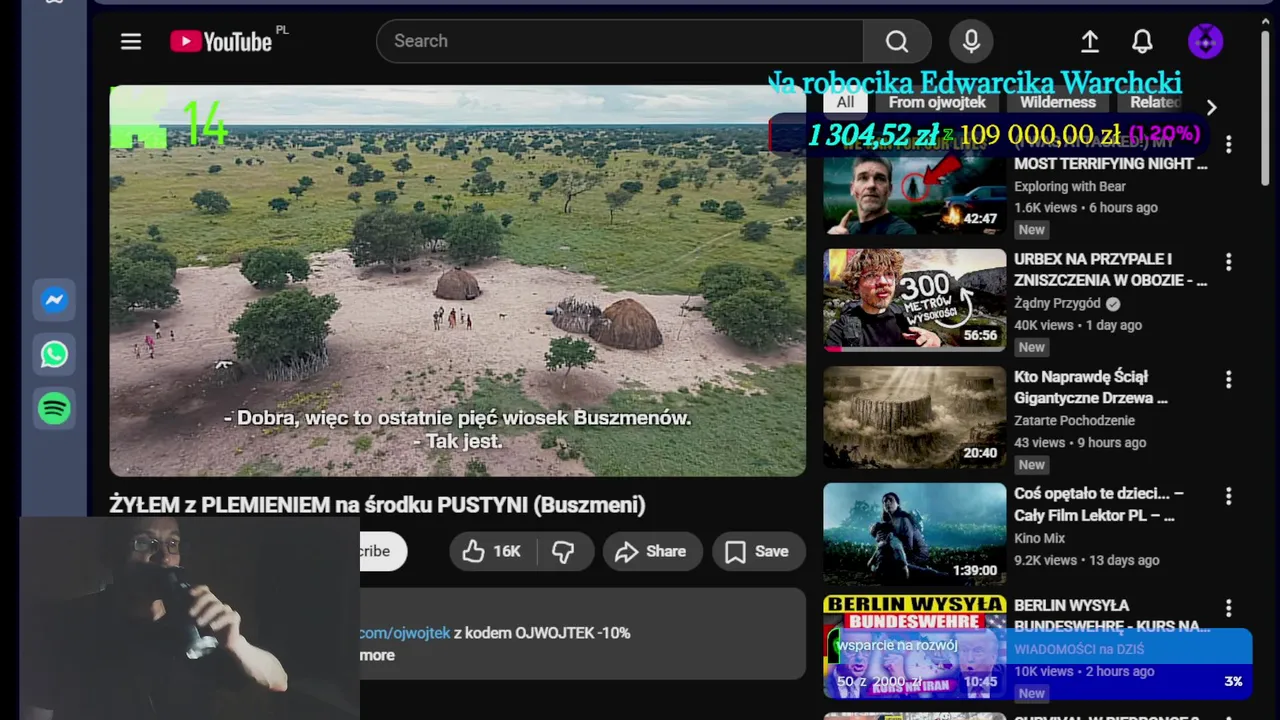The image size is (1280, 720).
Task: Go to YouTube home via logo
Action: point(221,41)
